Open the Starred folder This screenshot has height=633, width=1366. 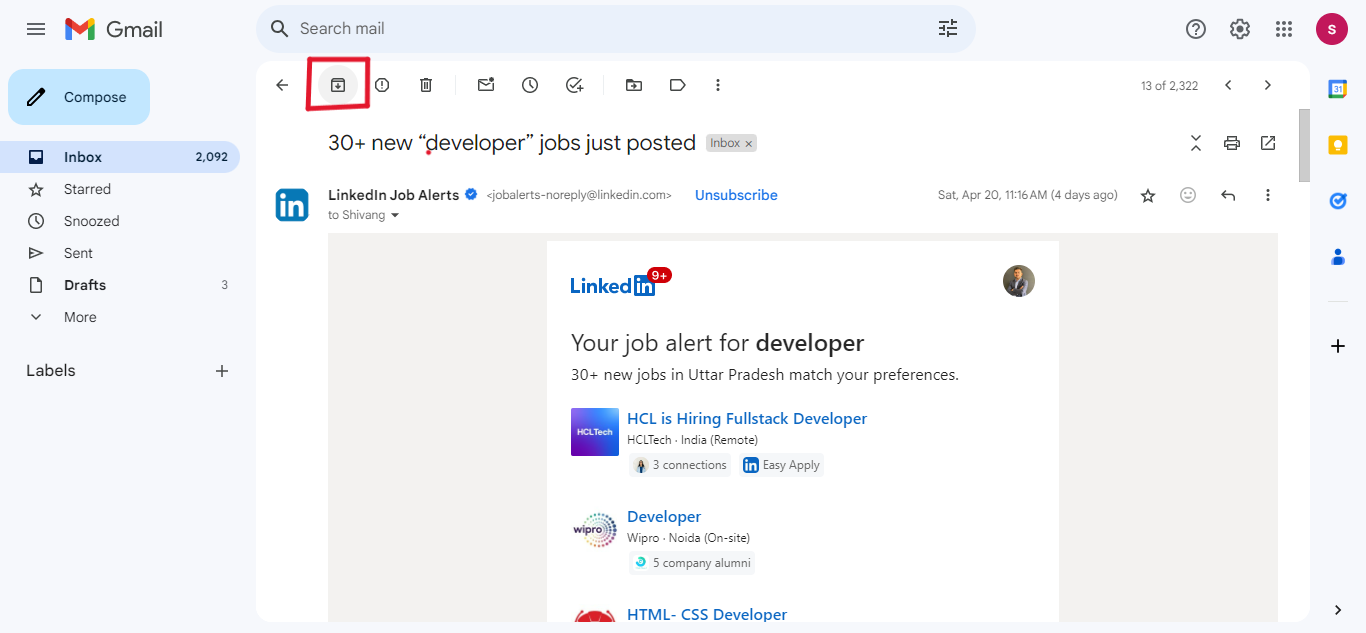[x=120, y=189]
